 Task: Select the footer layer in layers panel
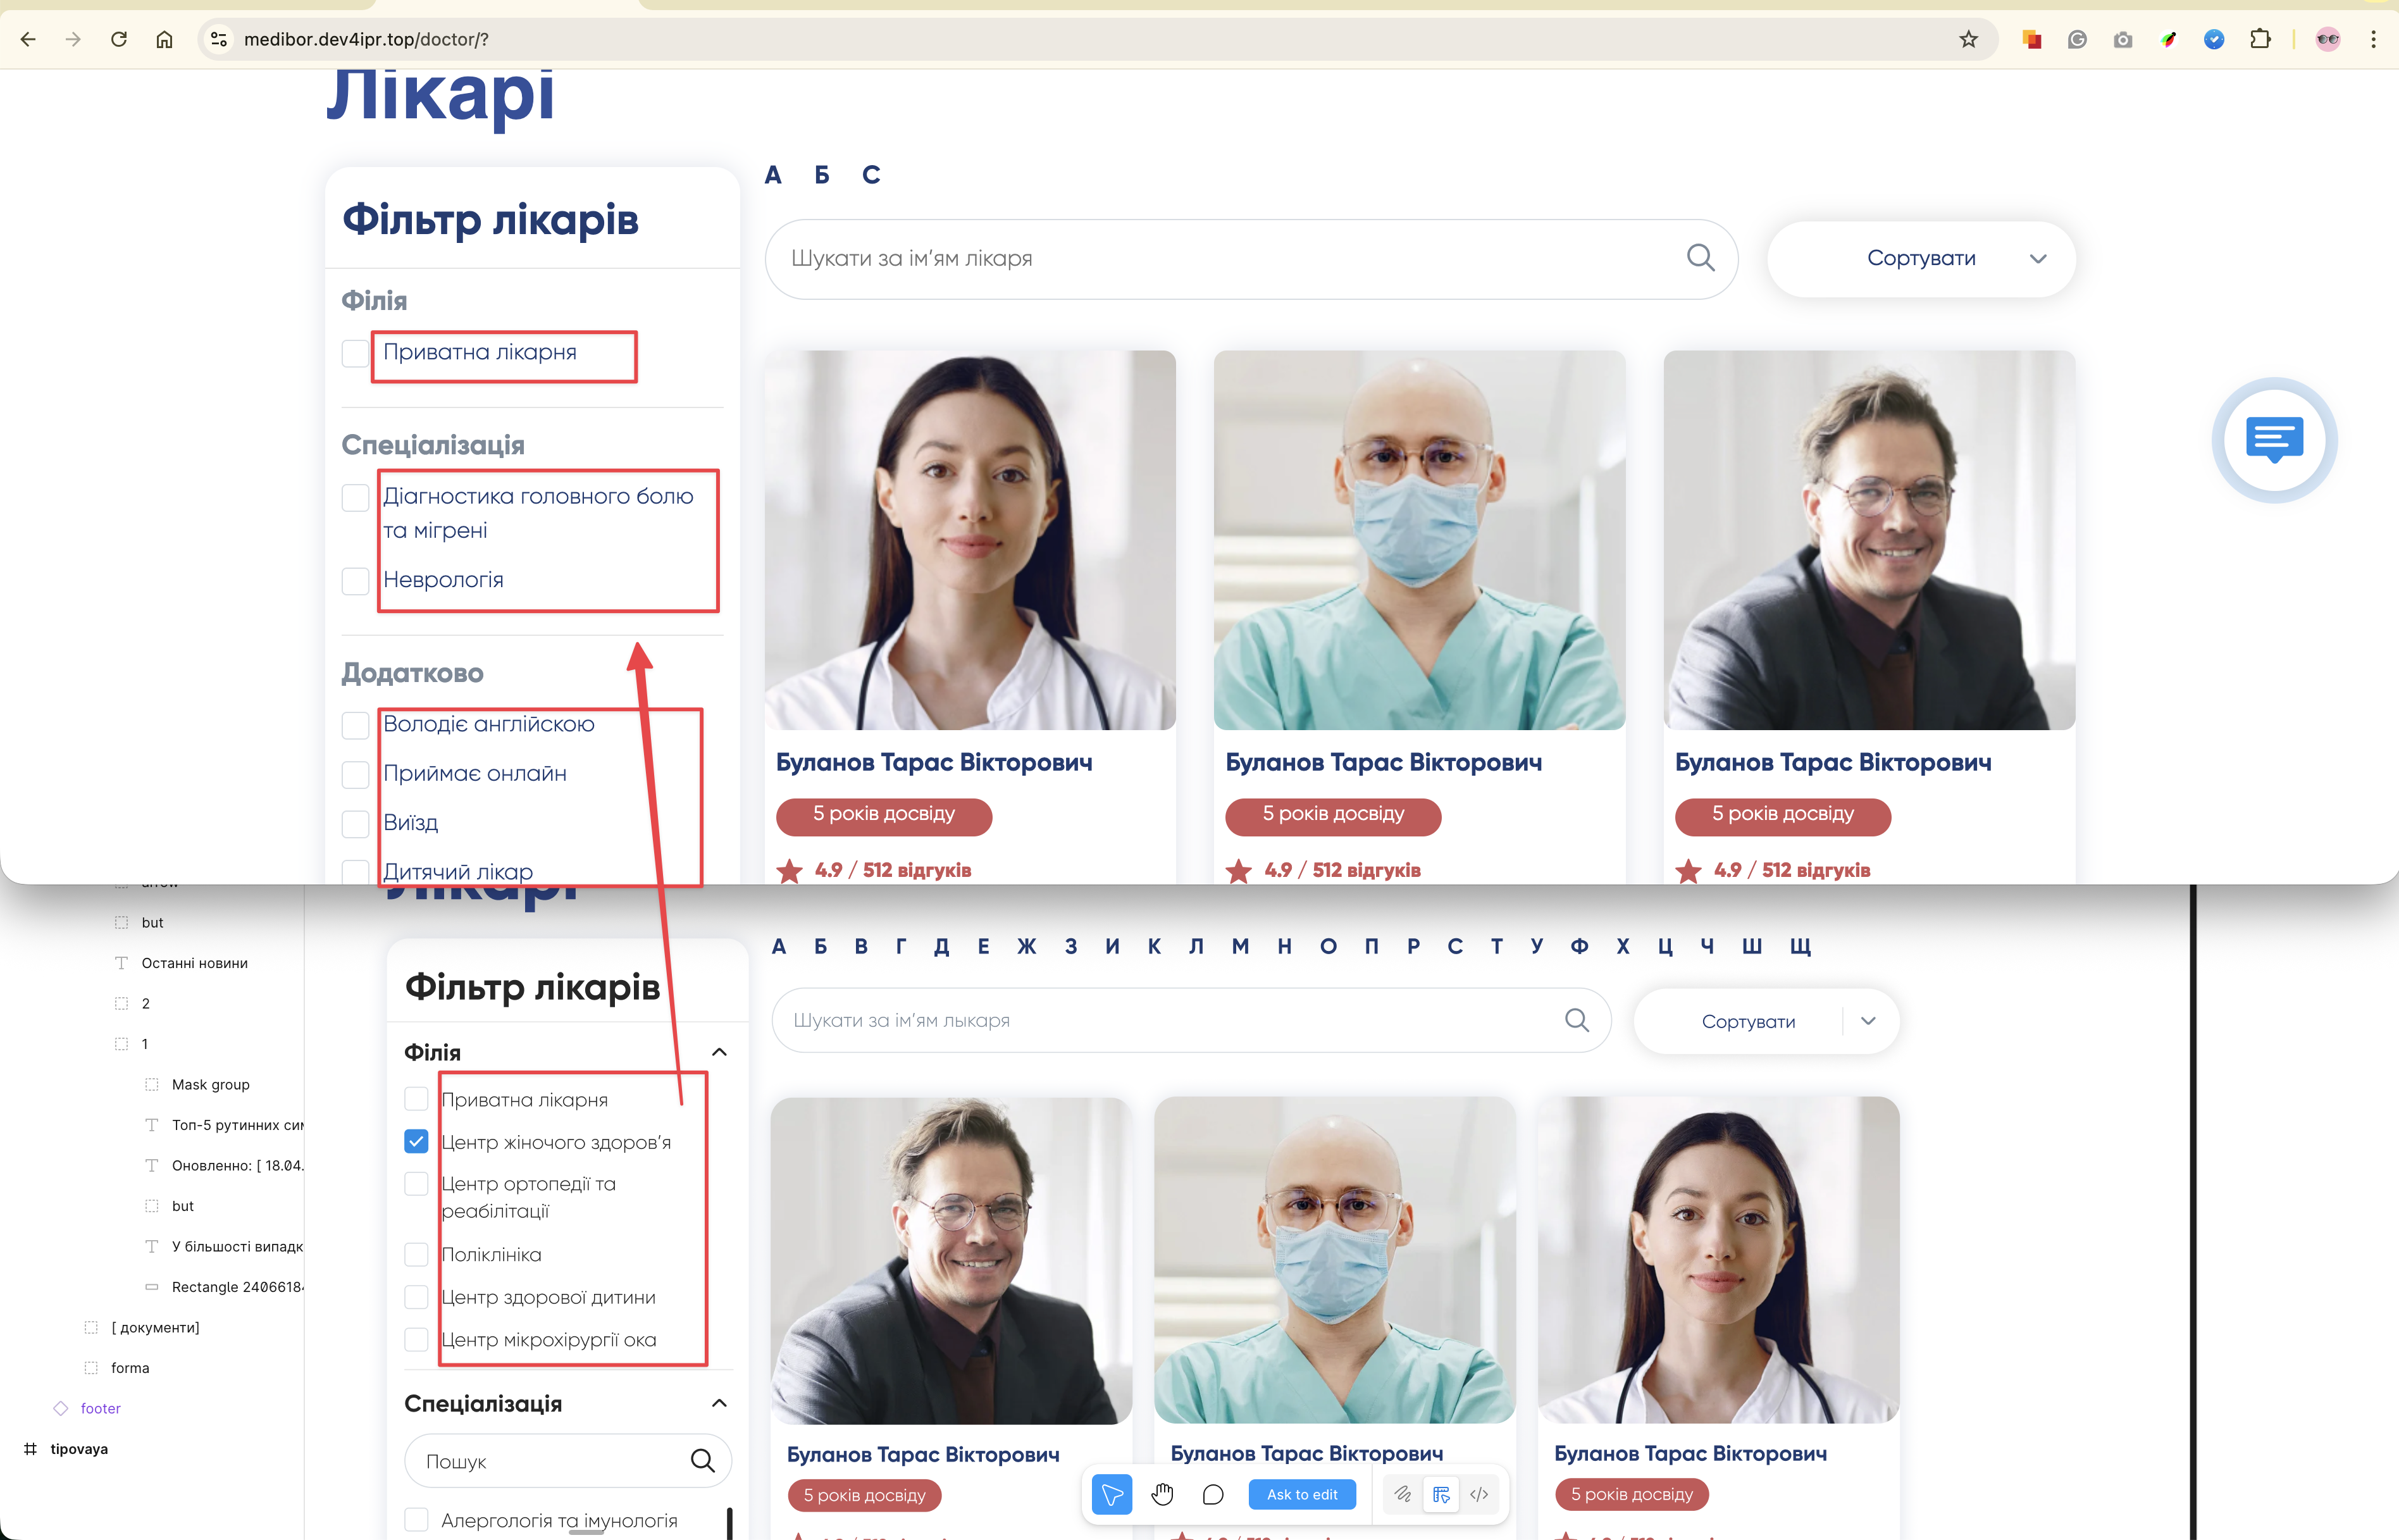100,1408
